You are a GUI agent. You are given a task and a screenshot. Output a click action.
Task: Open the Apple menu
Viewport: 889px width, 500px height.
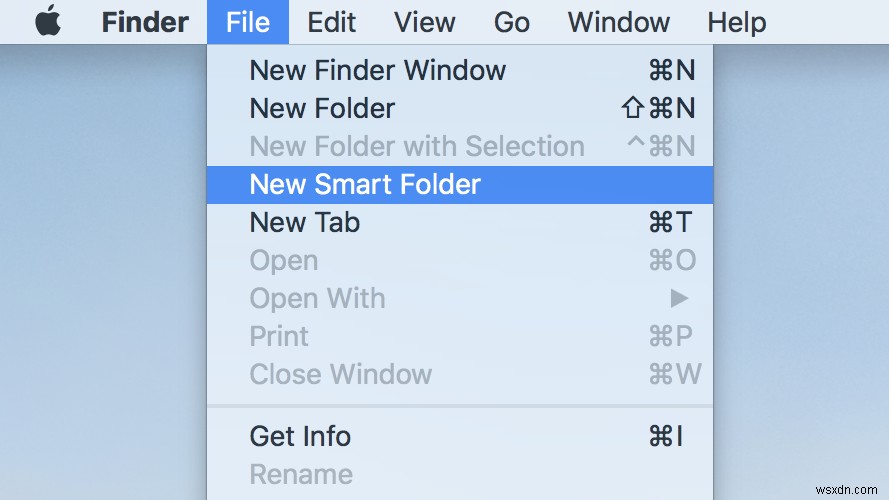(x=47, y=22)
